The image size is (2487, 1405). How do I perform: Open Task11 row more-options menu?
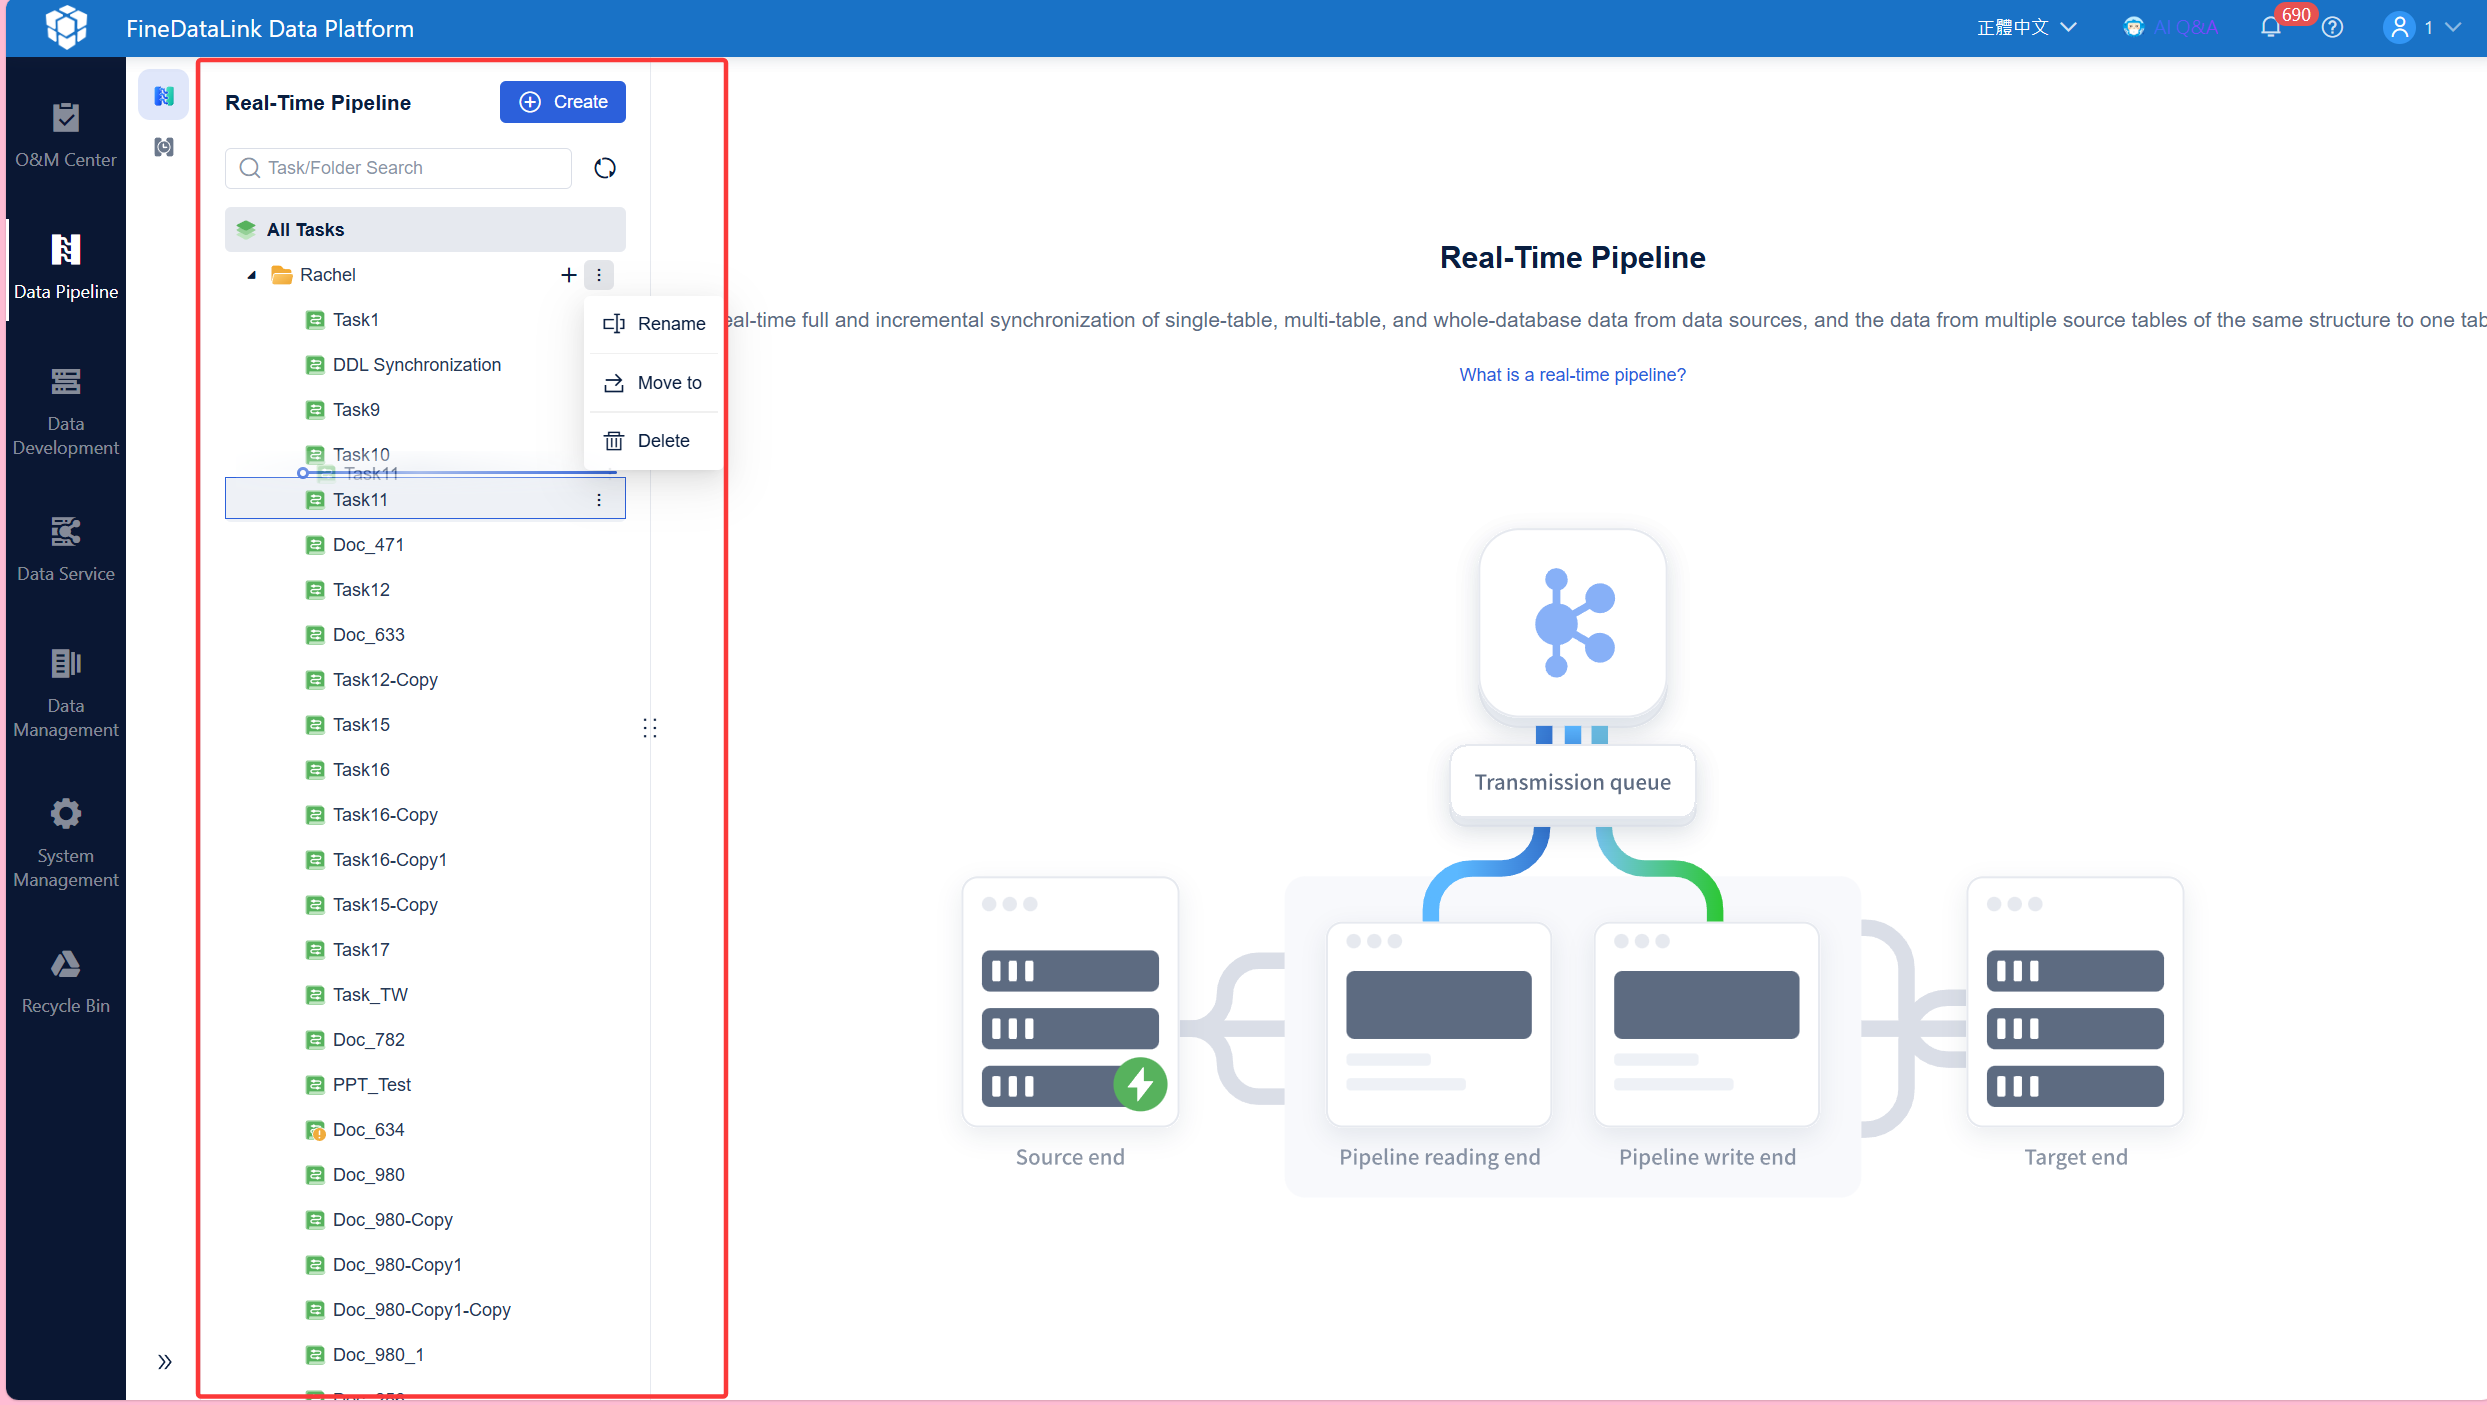click(599, 500)
